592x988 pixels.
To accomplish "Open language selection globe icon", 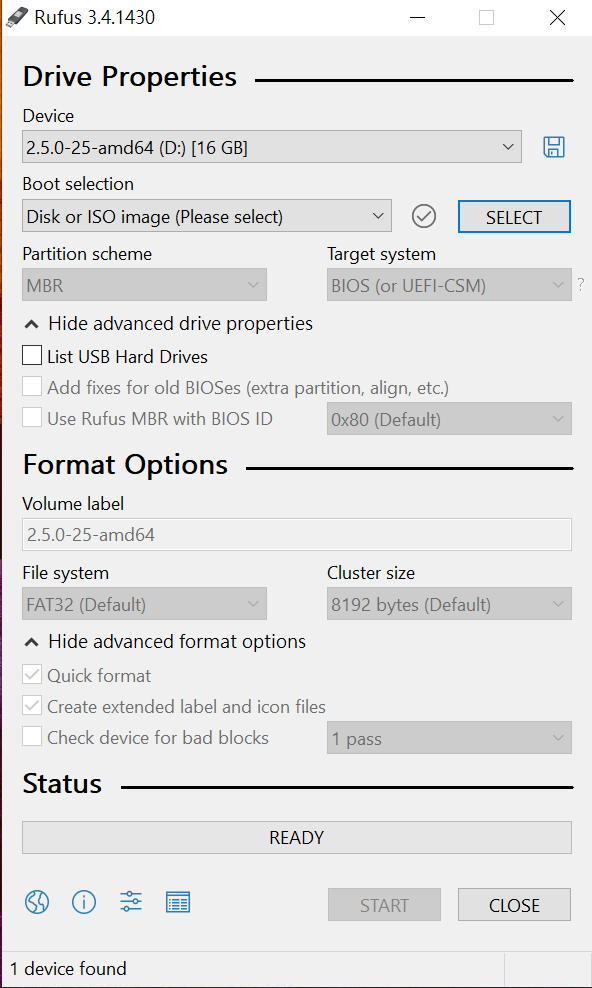I will tap(37, 903).
